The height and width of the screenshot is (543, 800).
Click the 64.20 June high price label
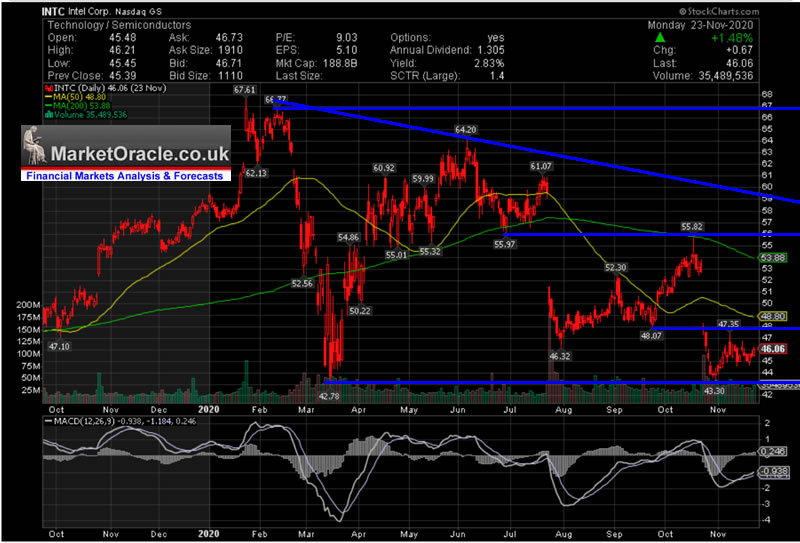[x=465, y=130]
